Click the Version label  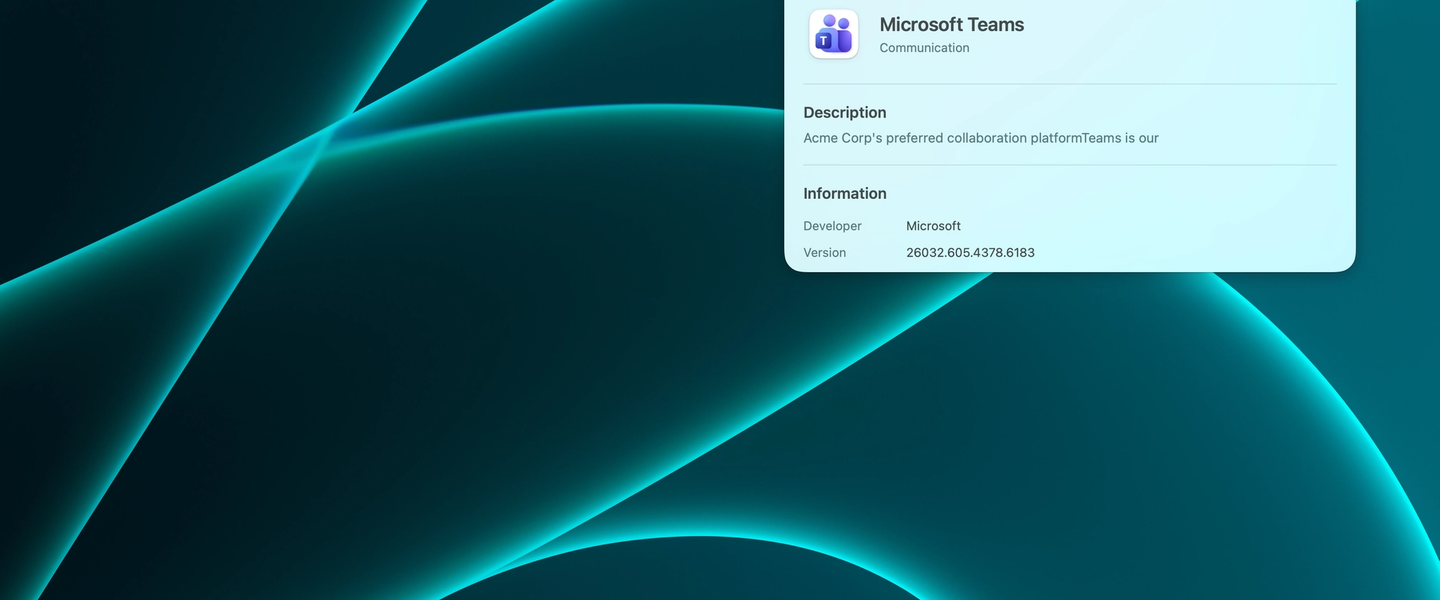[825, 253]
